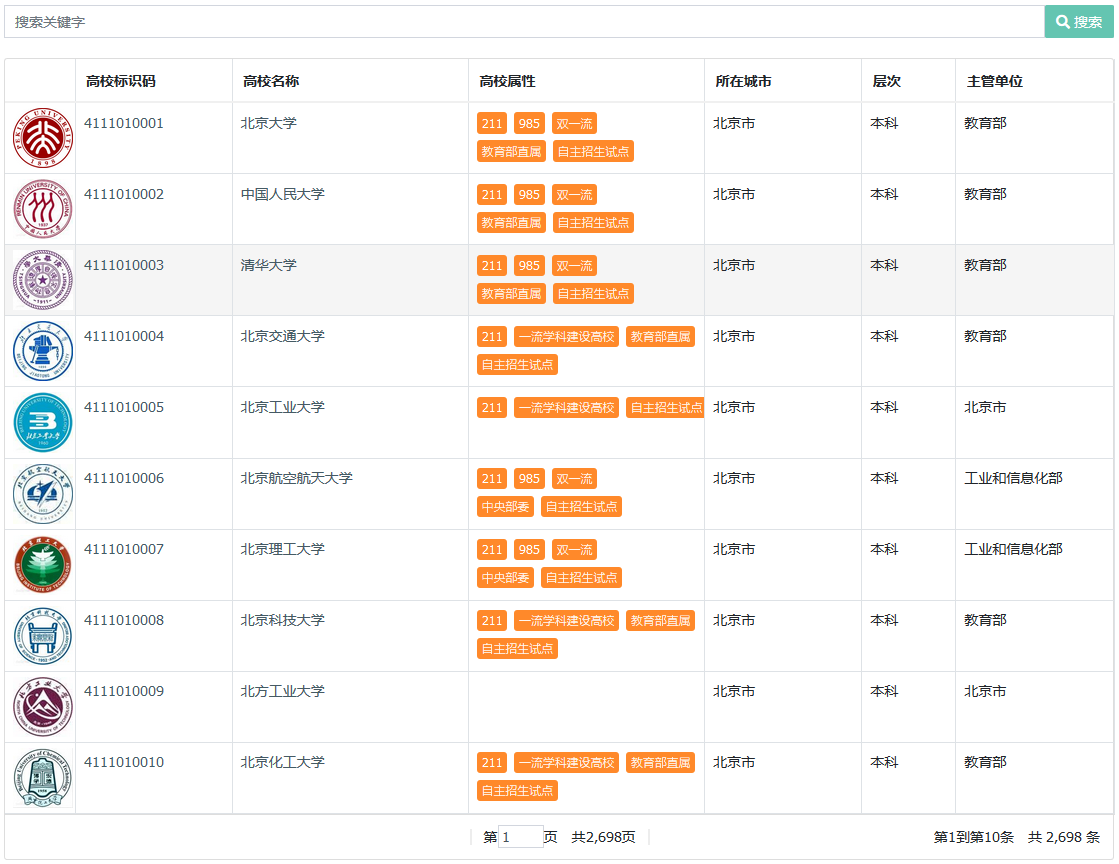Click the 搜索 search button
The height and width of the screenshot is (864, 1119).
(x=1078, y=22)
